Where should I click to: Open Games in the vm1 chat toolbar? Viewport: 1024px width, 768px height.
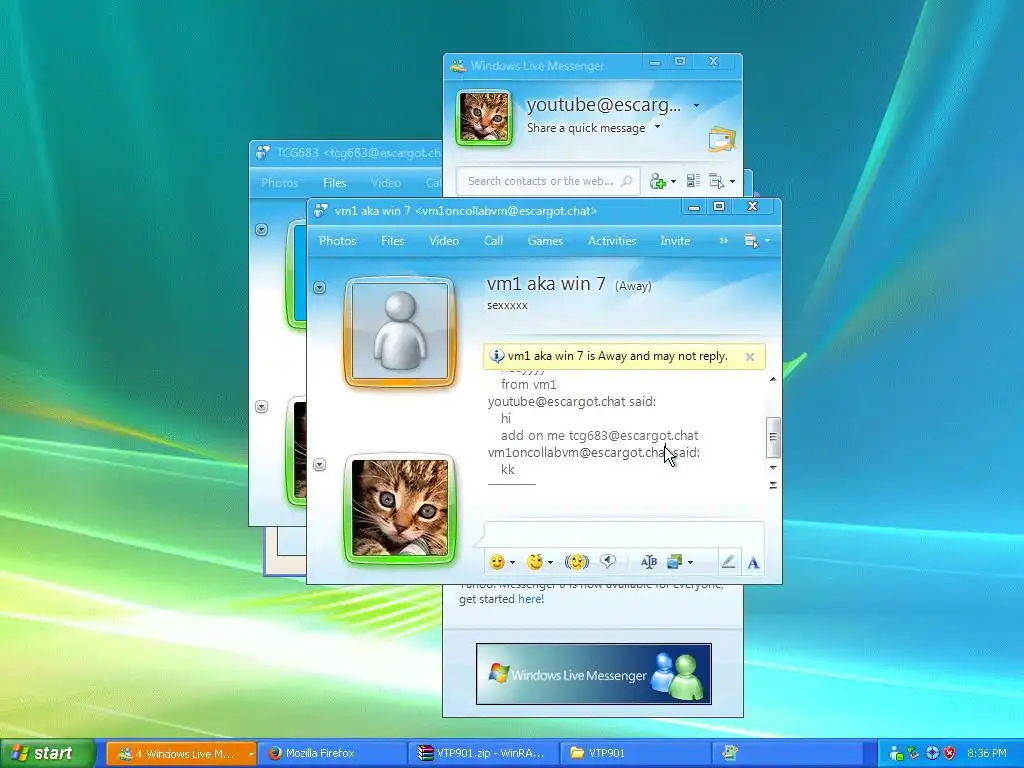545,240
